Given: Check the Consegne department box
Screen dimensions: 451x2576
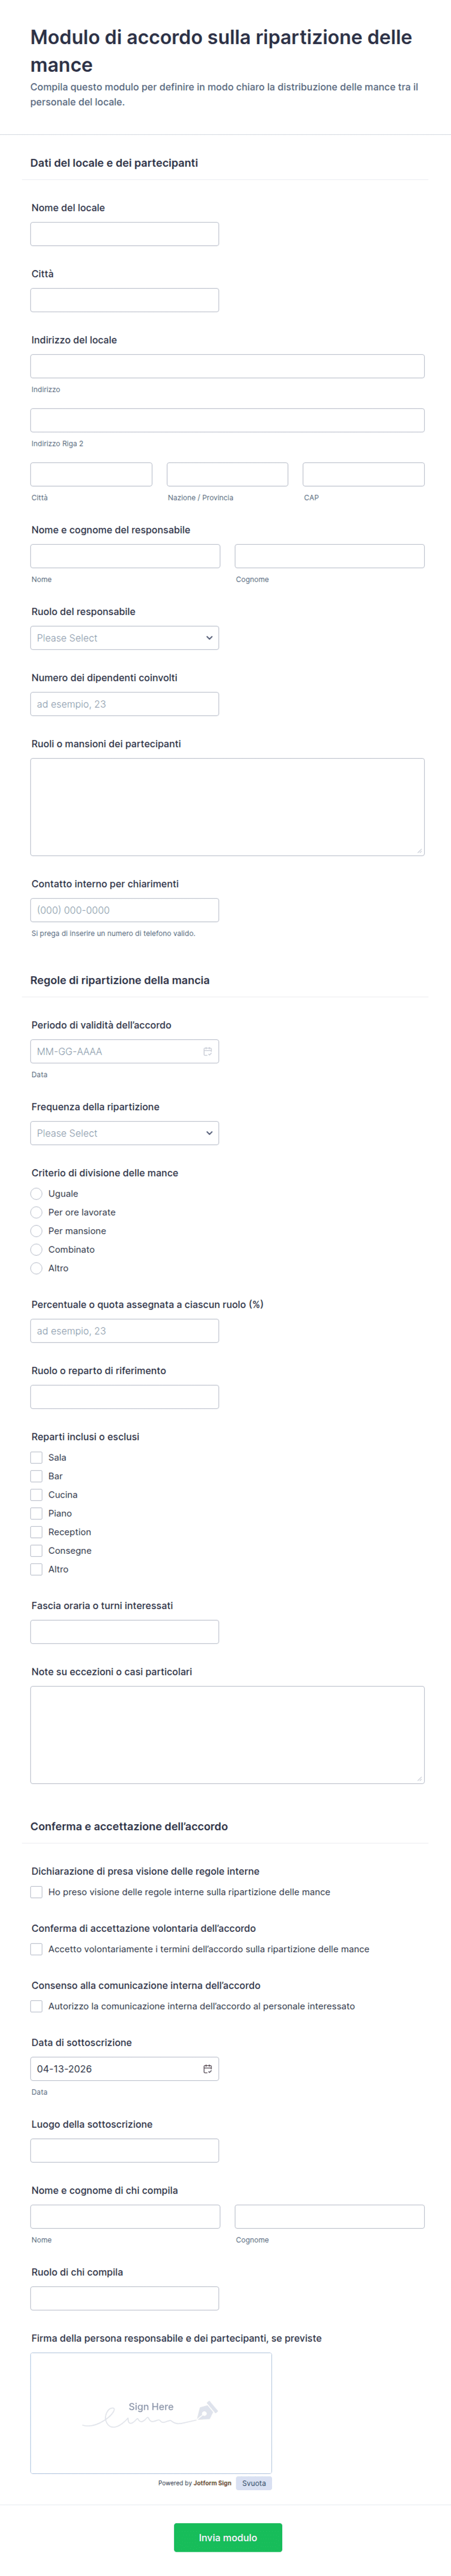Looking at the screenshot, I should point(37,1551).
